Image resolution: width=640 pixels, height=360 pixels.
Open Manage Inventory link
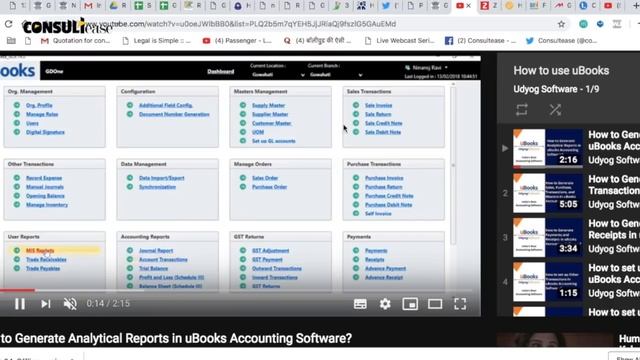(47, 205)
